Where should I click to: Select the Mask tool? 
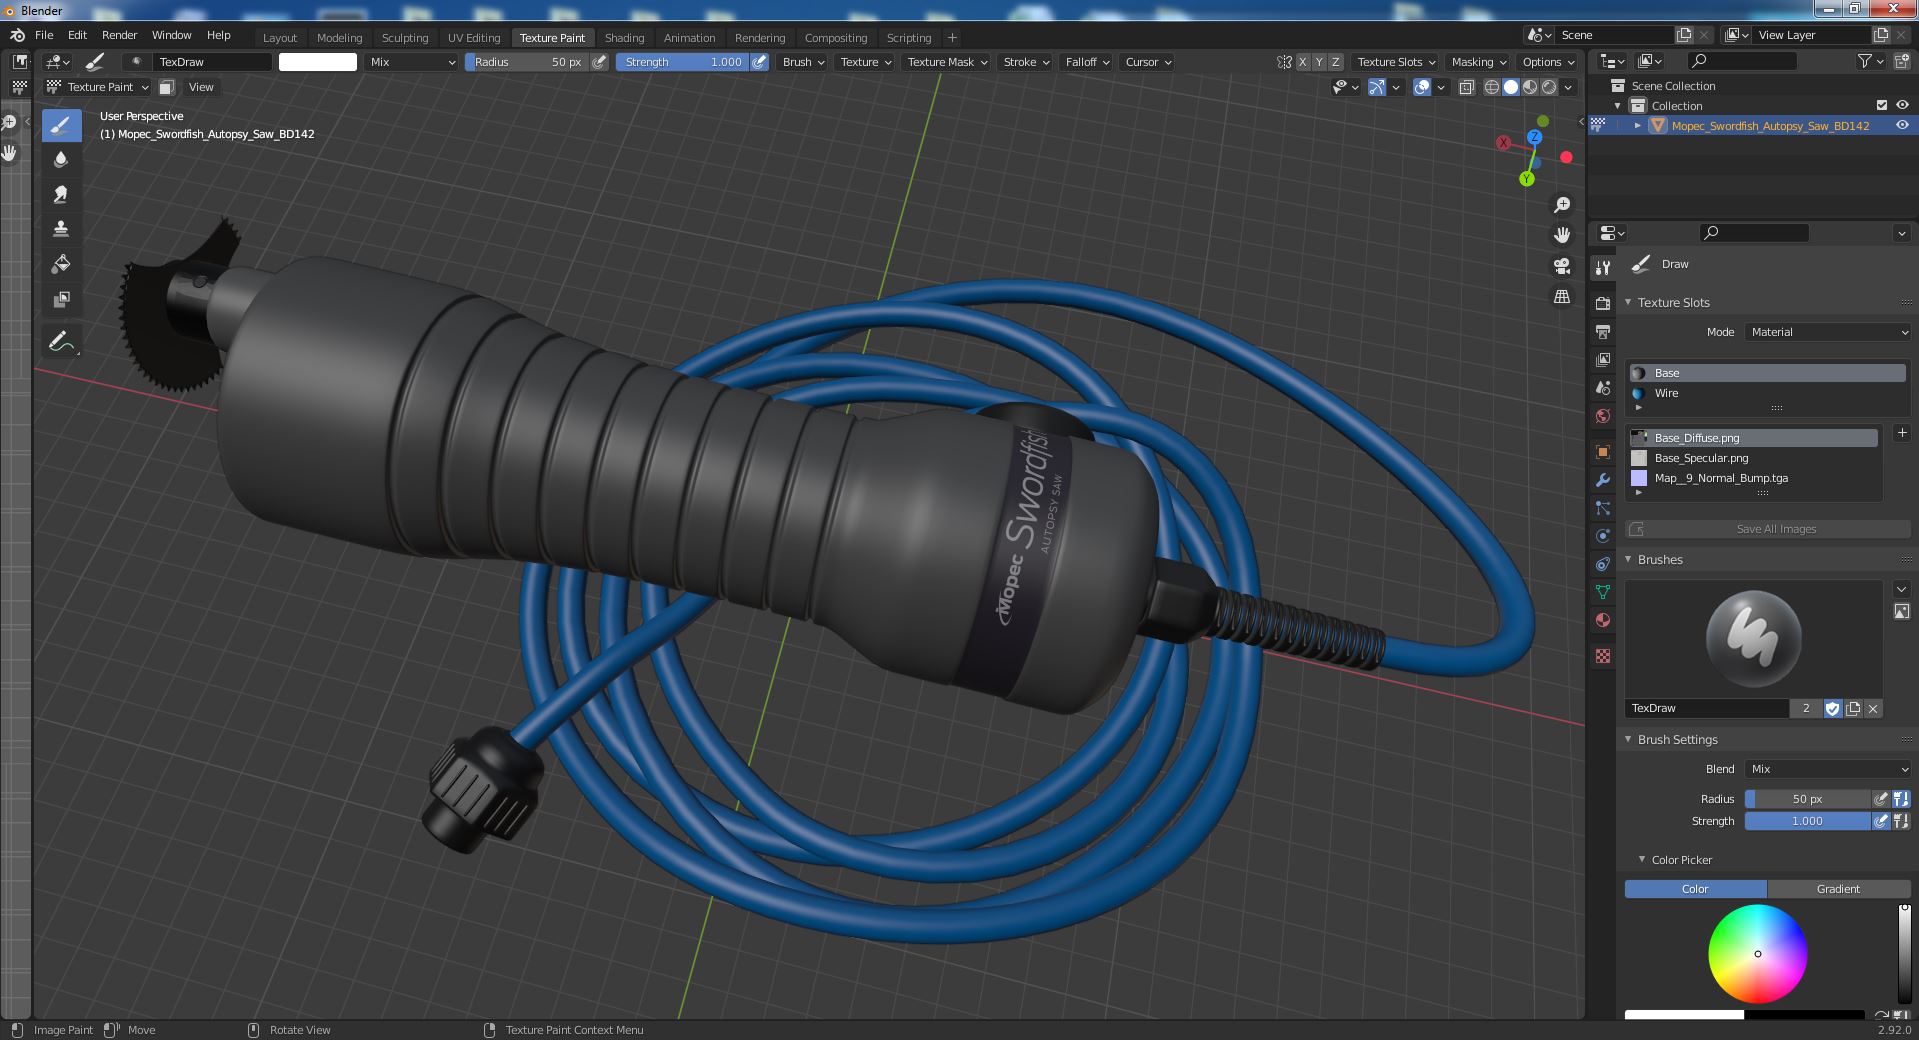[x=61, y=299]
